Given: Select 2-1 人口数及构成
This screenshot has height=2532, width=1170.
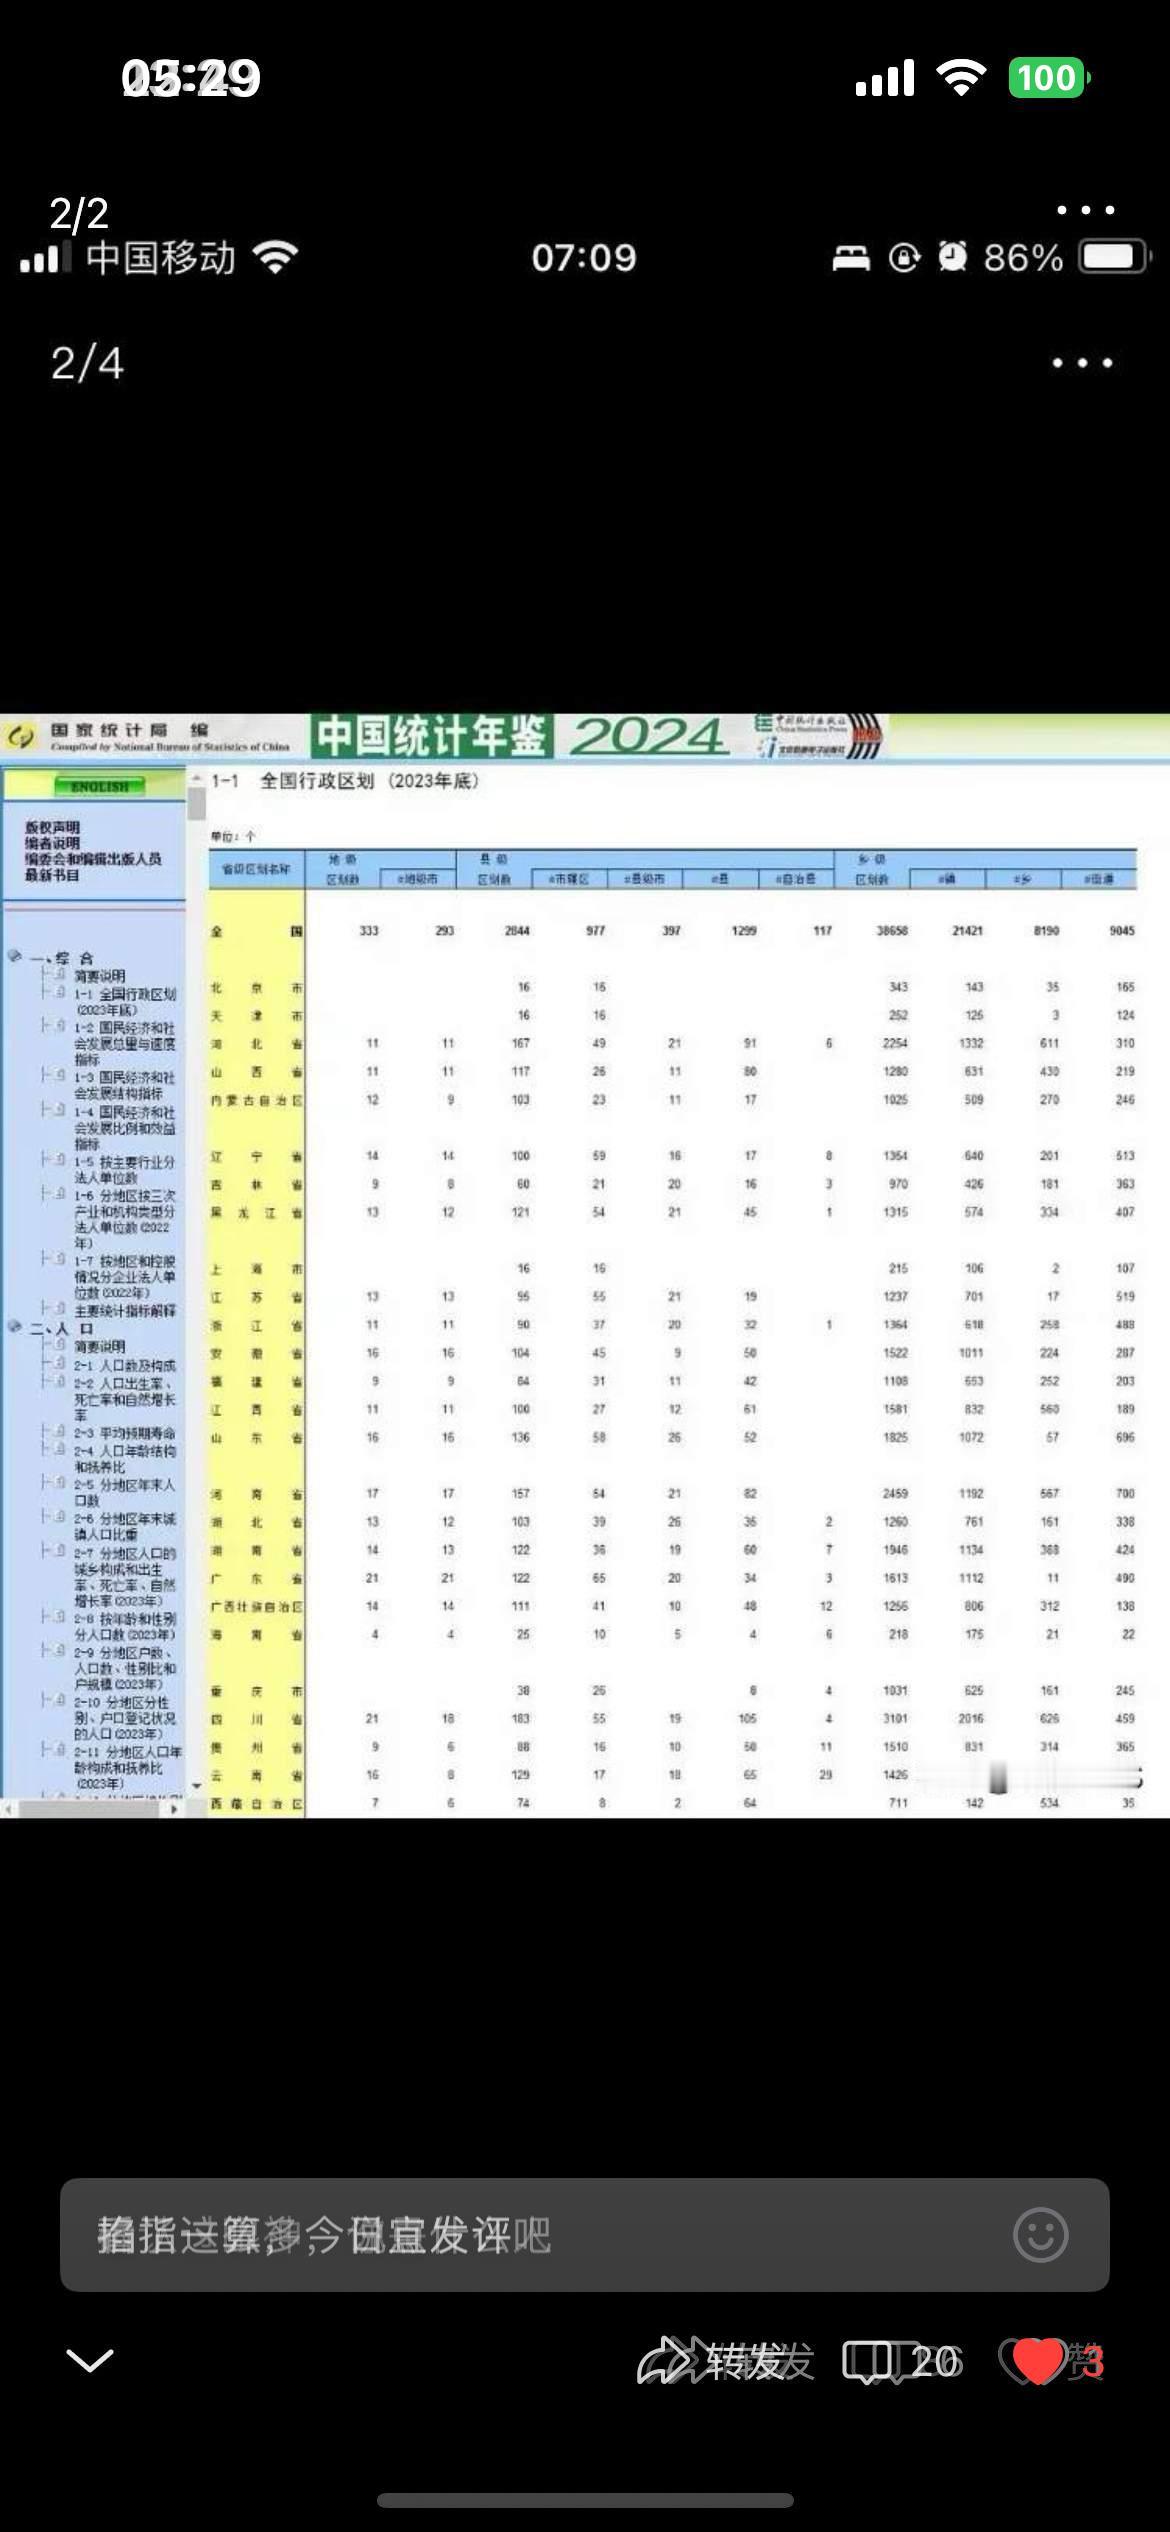Looking at the screenshot, I should pos(126,1365).
